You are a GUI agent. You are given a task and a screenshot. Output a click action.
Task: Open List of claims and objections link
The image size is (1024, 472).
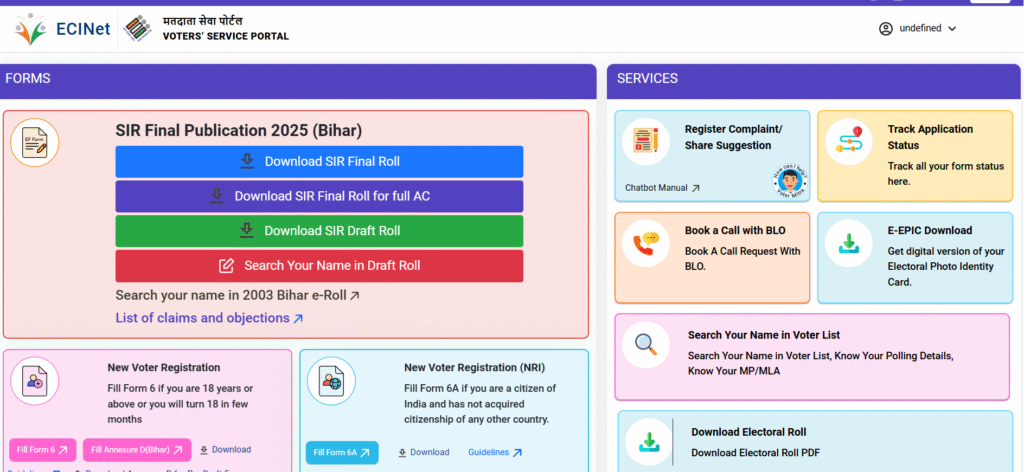(x=210, y=319)
